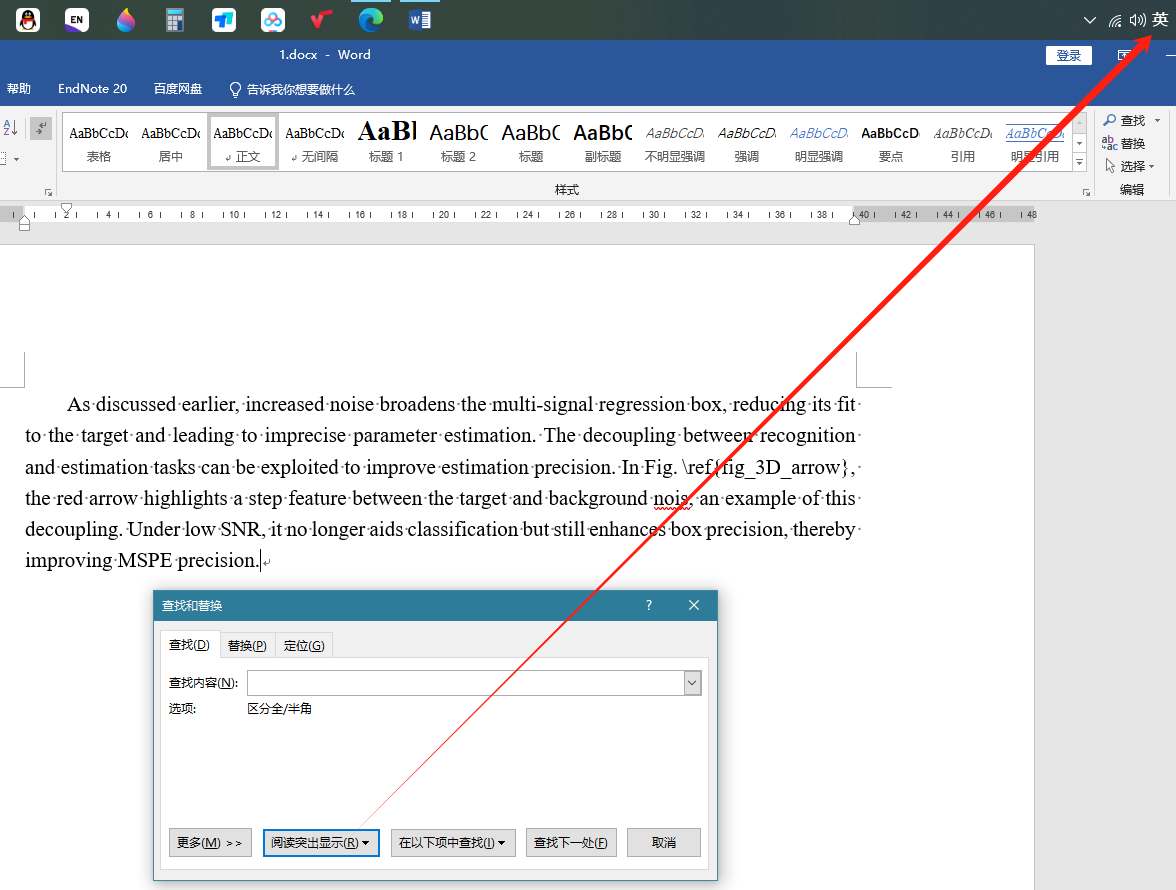This screenshot has height=890, width=1176.
Task: Switch to Word in the taskbar
Action: (420, 19)
